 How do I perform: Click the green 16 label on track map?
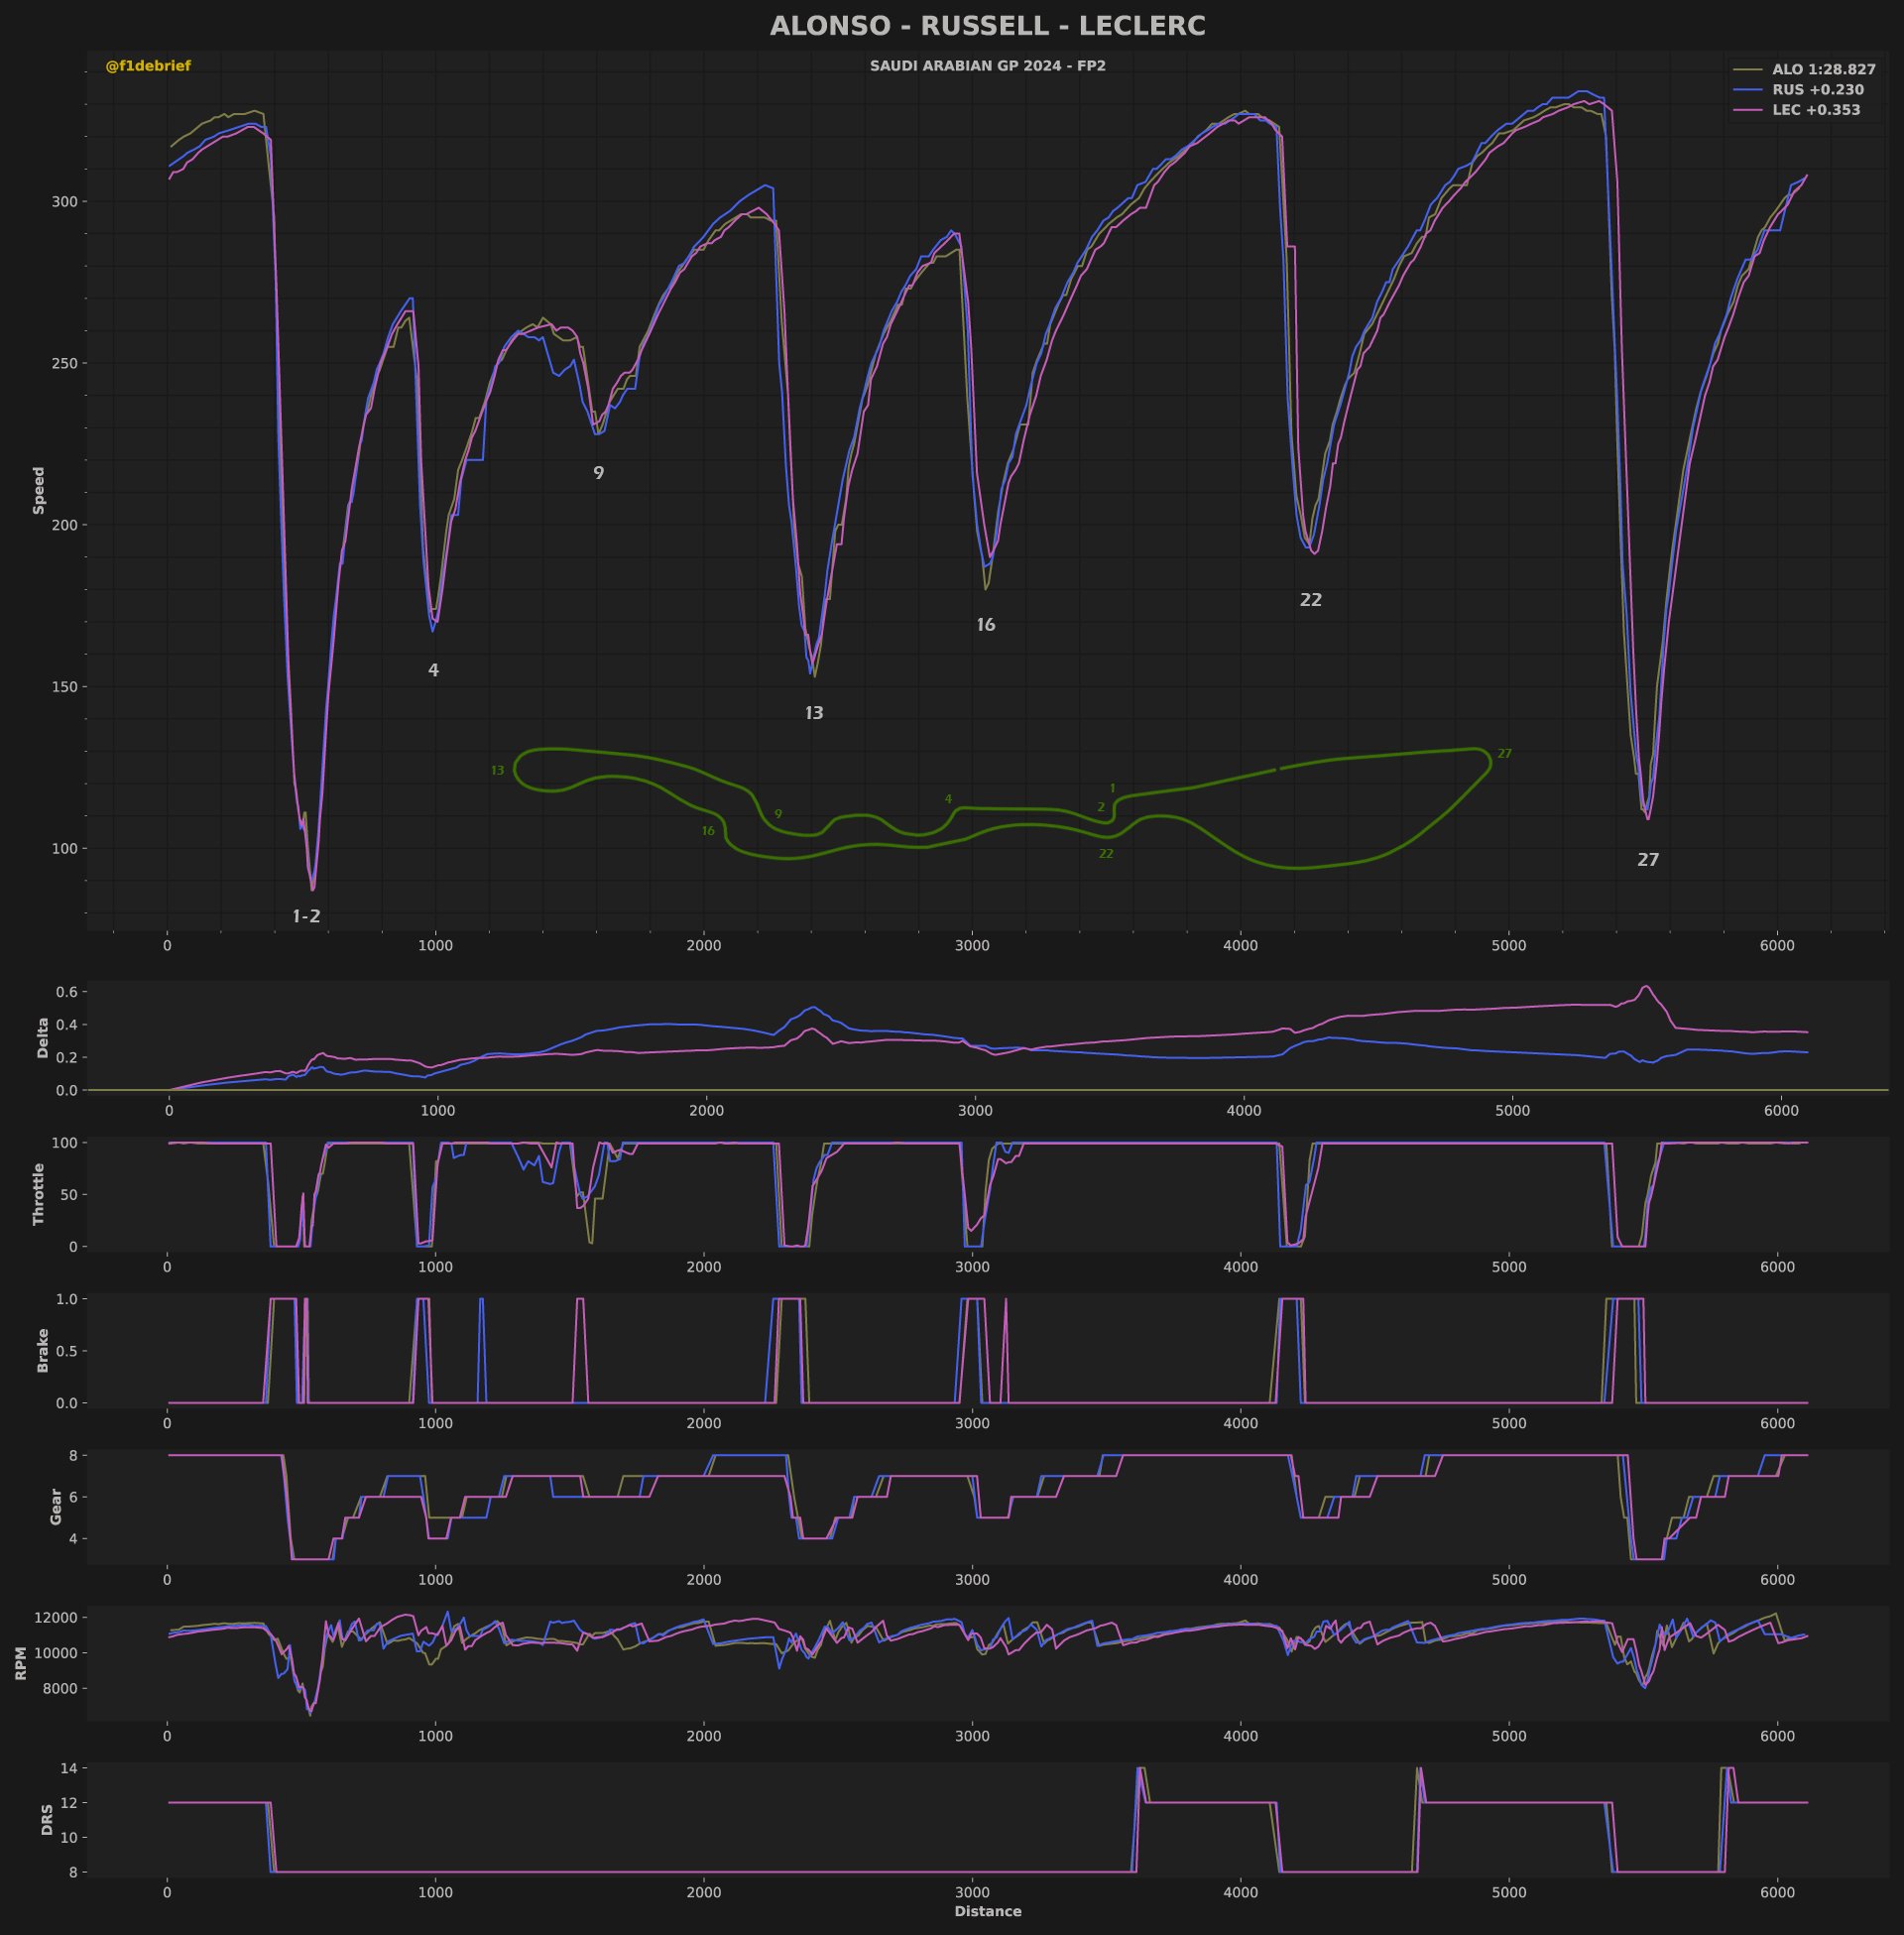708,831
